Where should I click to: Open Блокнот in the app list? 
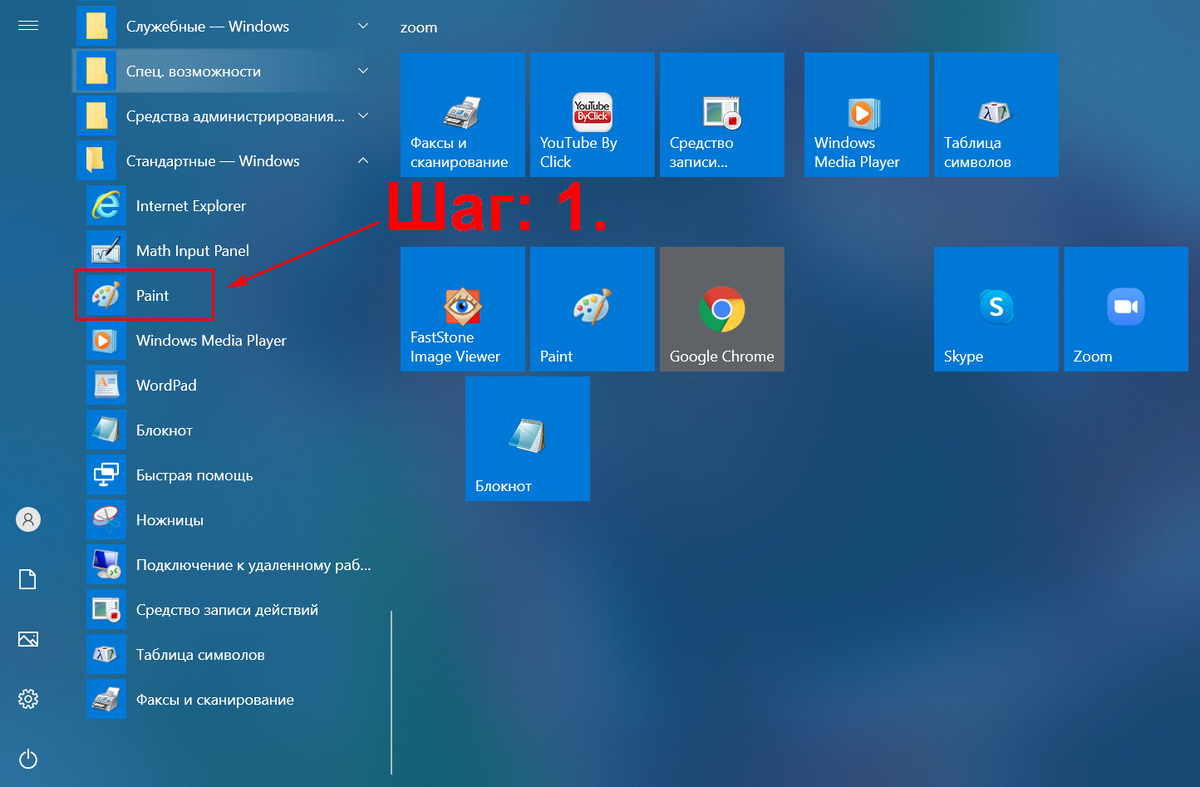228,430
